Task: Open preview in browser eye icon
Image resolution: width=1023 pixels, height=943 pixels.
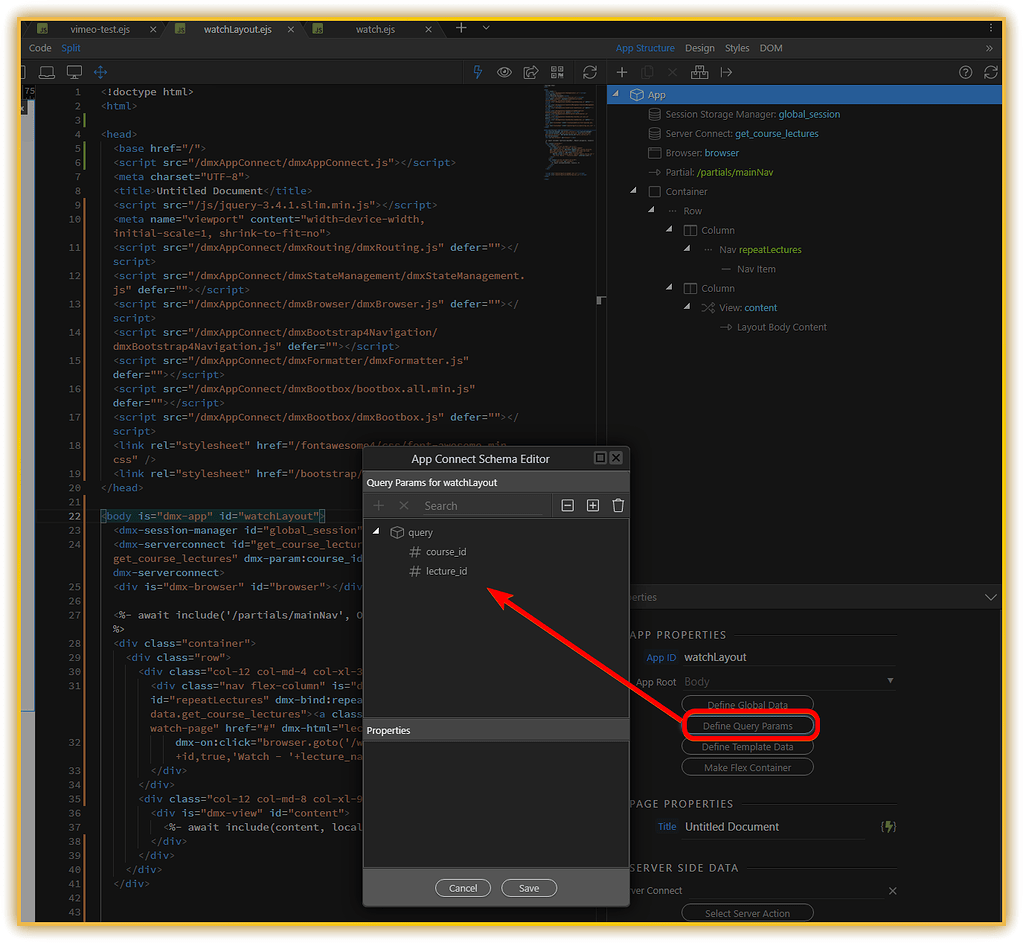Action: 504,72
